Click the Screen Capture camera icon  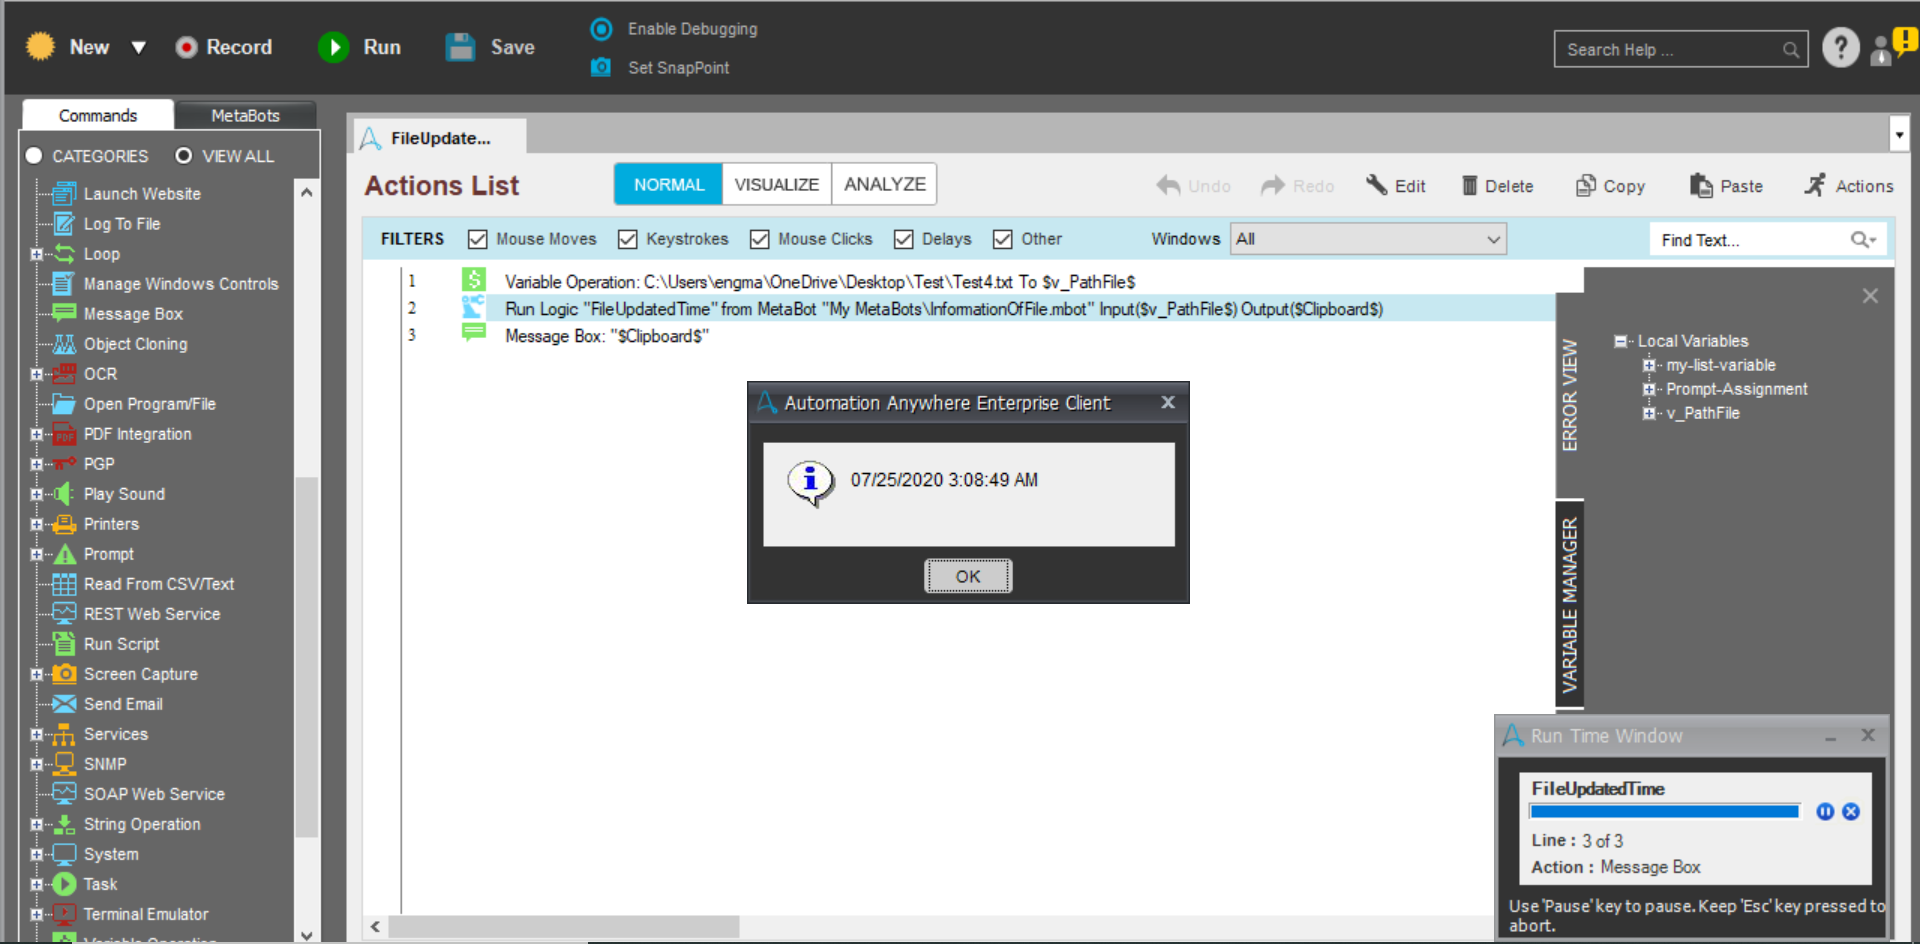tap(64, 673)
